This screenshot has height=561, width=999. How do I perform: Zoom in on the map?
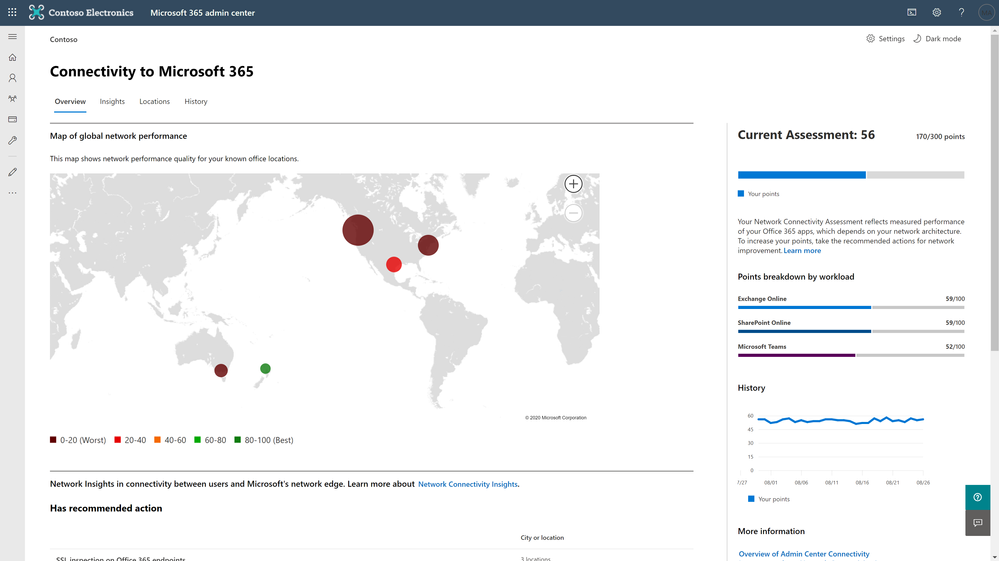(x=573, y=184)
